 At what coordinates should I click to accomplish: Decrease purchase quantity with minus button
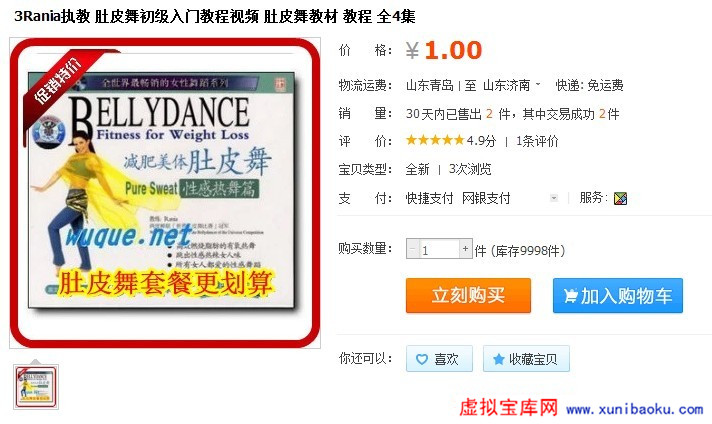413,249
